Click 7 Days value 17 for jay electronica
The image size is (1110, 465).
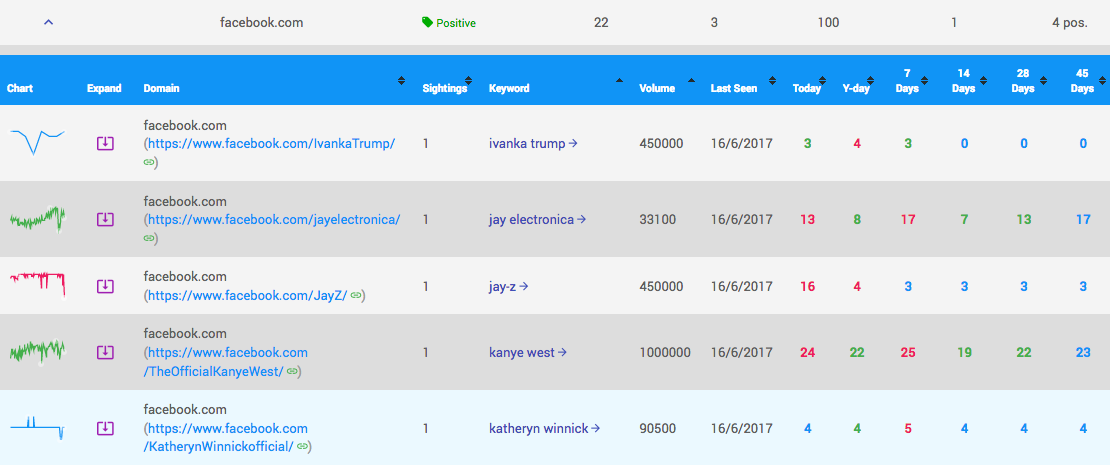pos(908,219)
